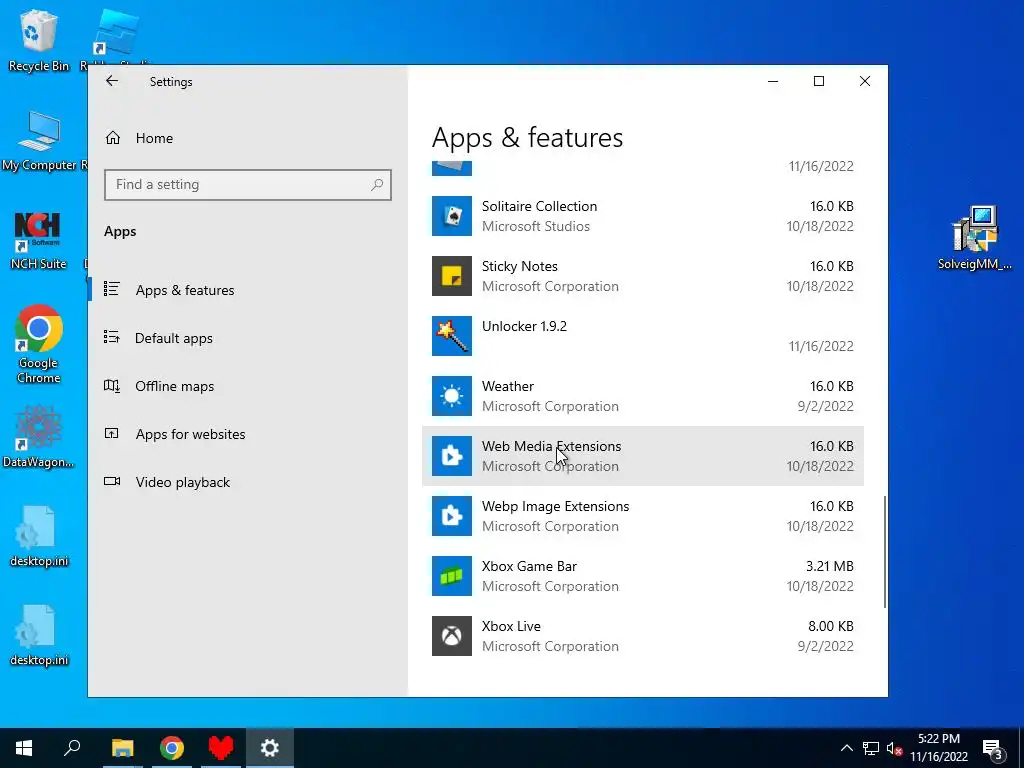The image size is (1024, 768).
Task: Click the Settings gear on the taskbar
Action: click(x=270, y=748)
